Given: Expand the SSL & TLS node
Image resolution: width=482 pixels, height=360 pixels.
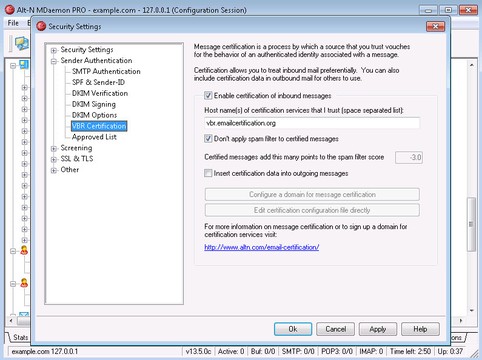Looking at the screenshot, I should point(54,159).
